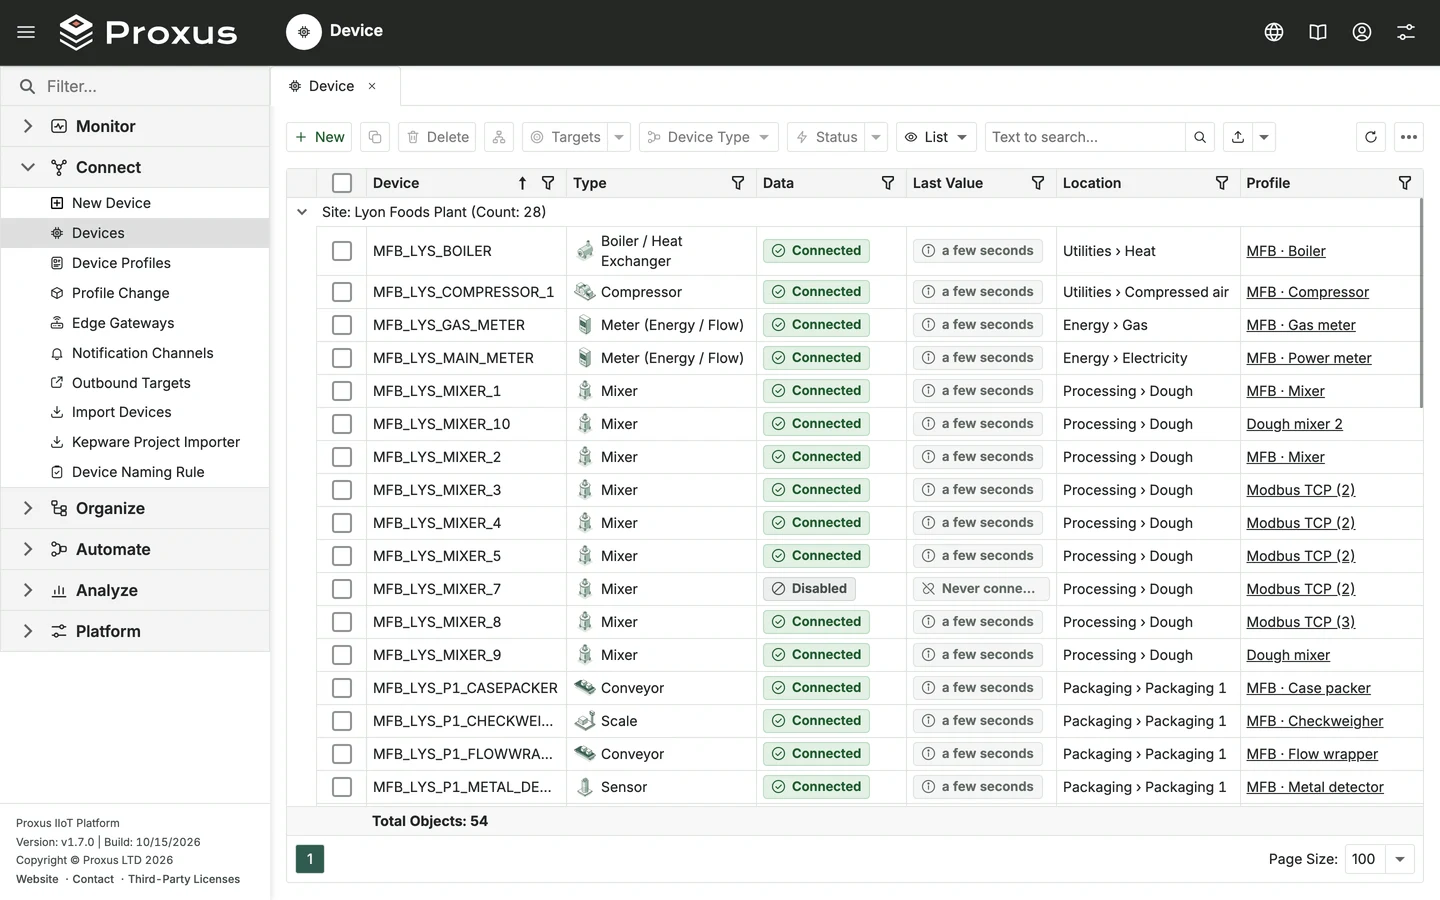Toggle the select-all header checkbox
Viewport: 1440px width, 900px height.
(342, 183)
